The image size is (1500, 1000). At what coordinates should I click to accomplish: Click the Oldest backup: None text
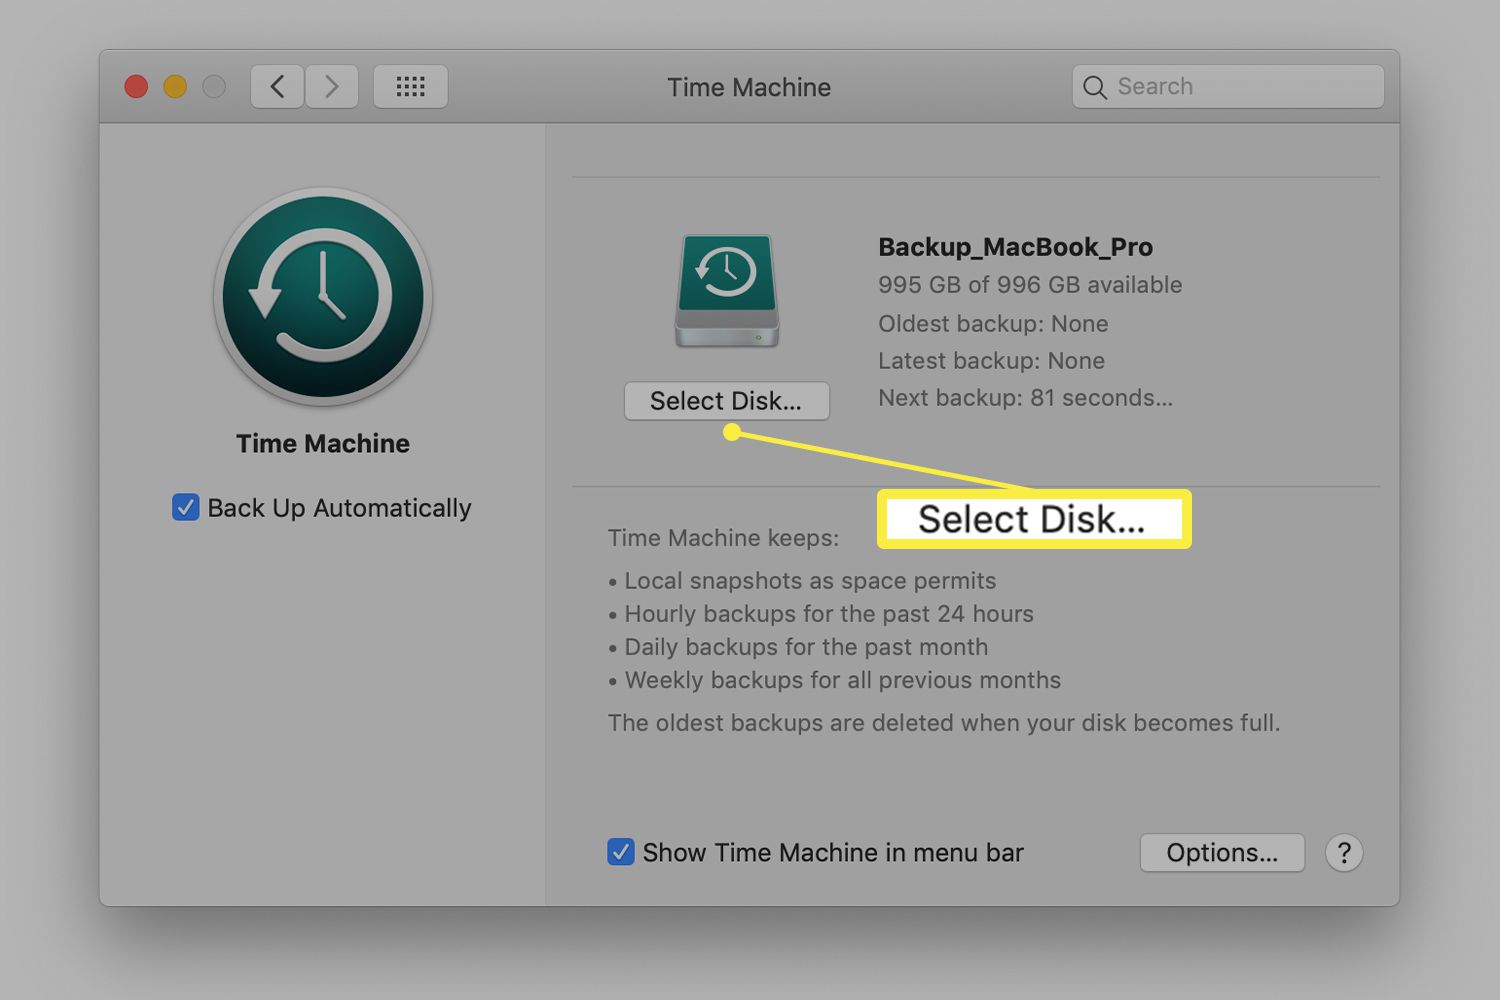tap(993, 324)
